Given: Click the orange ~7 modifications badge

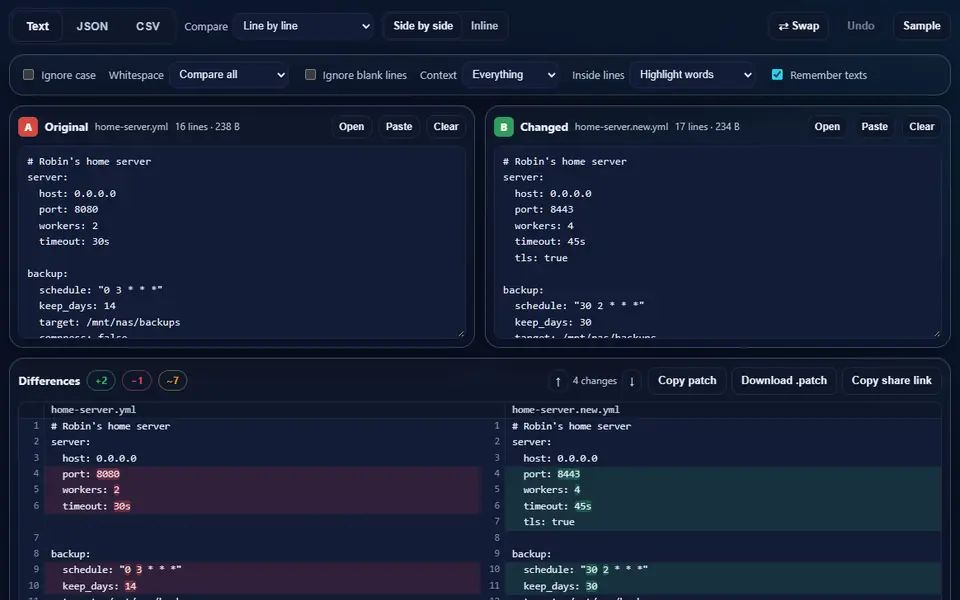Looking at the screenshot, I should pos(173,381).
